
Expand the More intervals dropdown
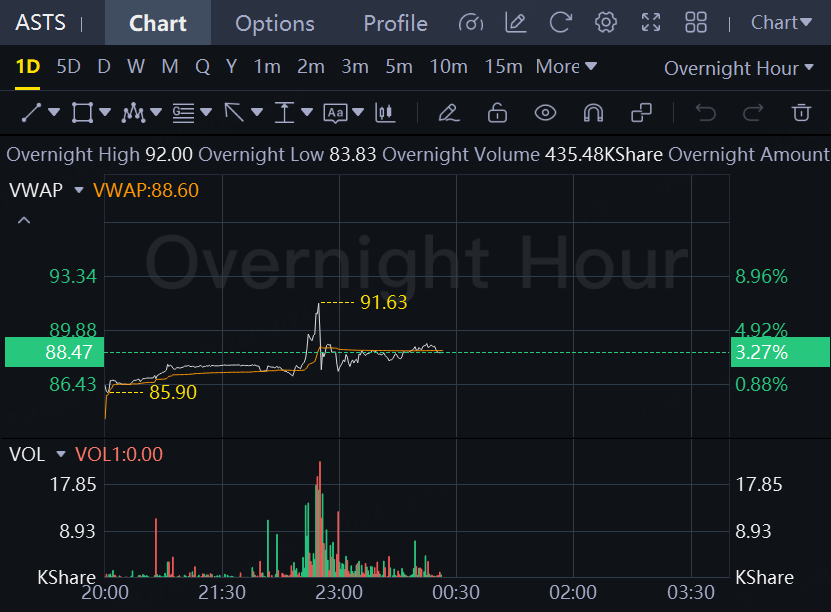(x=566, y=67)
